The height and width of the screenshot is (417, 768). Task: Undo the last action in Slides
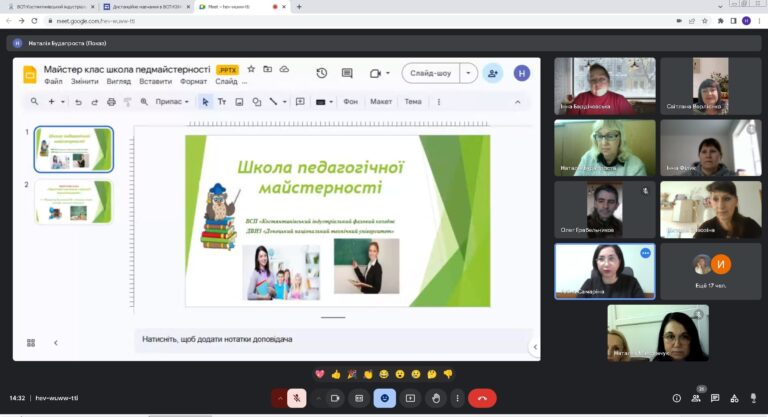click(x=78, y=102)
